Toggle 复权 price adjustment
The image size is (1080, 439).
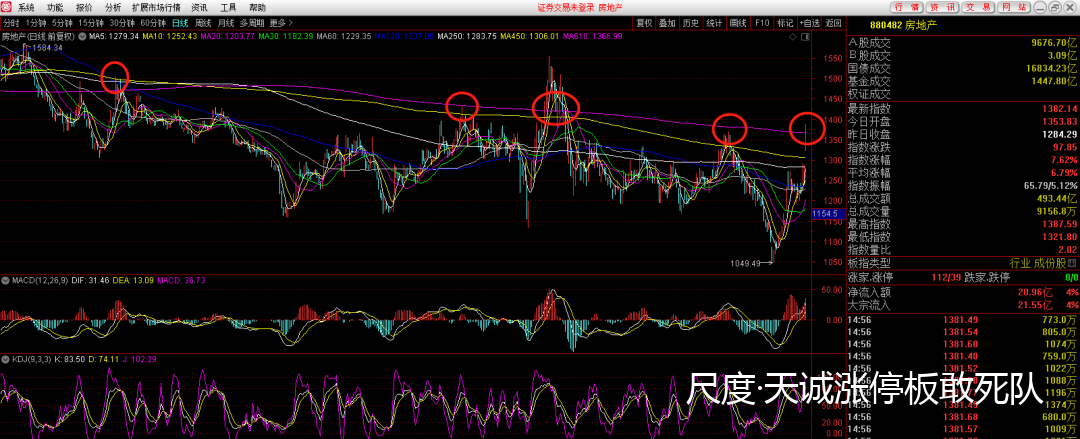pos(644,22)
